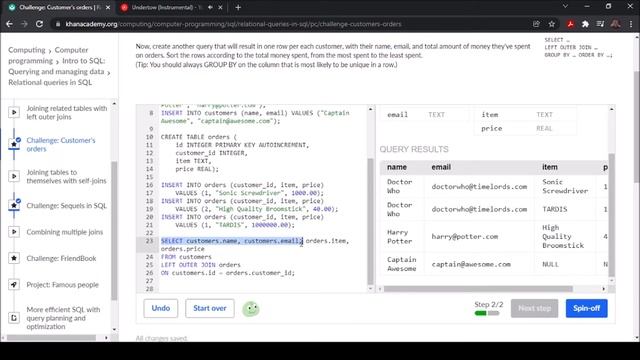
Task: Open More efficient SQL with query planning
Action: pos(63,318)
